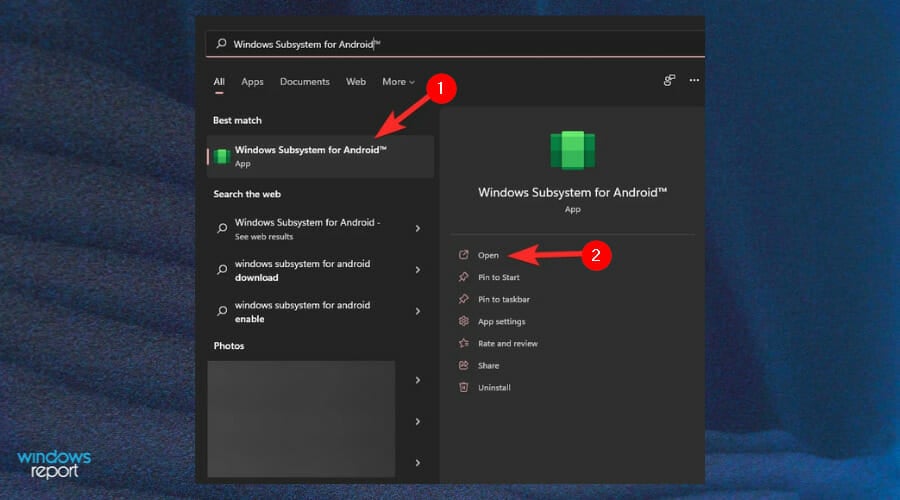Screen dimensions: 900x500
Task: Click the search options icon near ellipsis
Action: (669, 81)
